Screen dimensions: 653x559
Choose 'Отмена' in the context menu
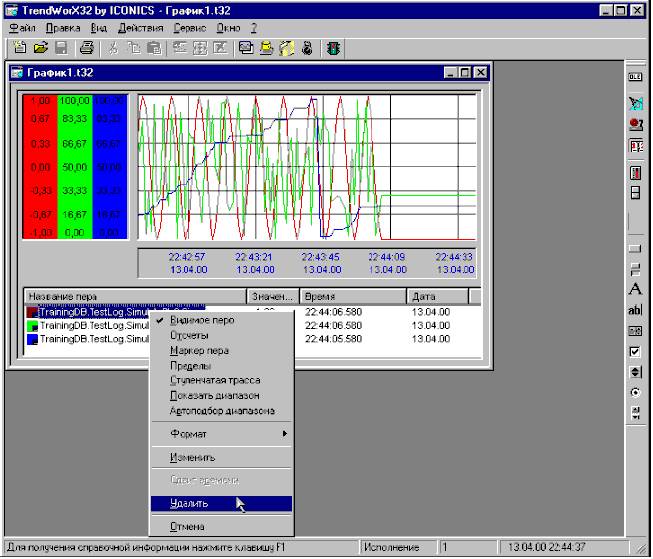[x=221, y=527]
